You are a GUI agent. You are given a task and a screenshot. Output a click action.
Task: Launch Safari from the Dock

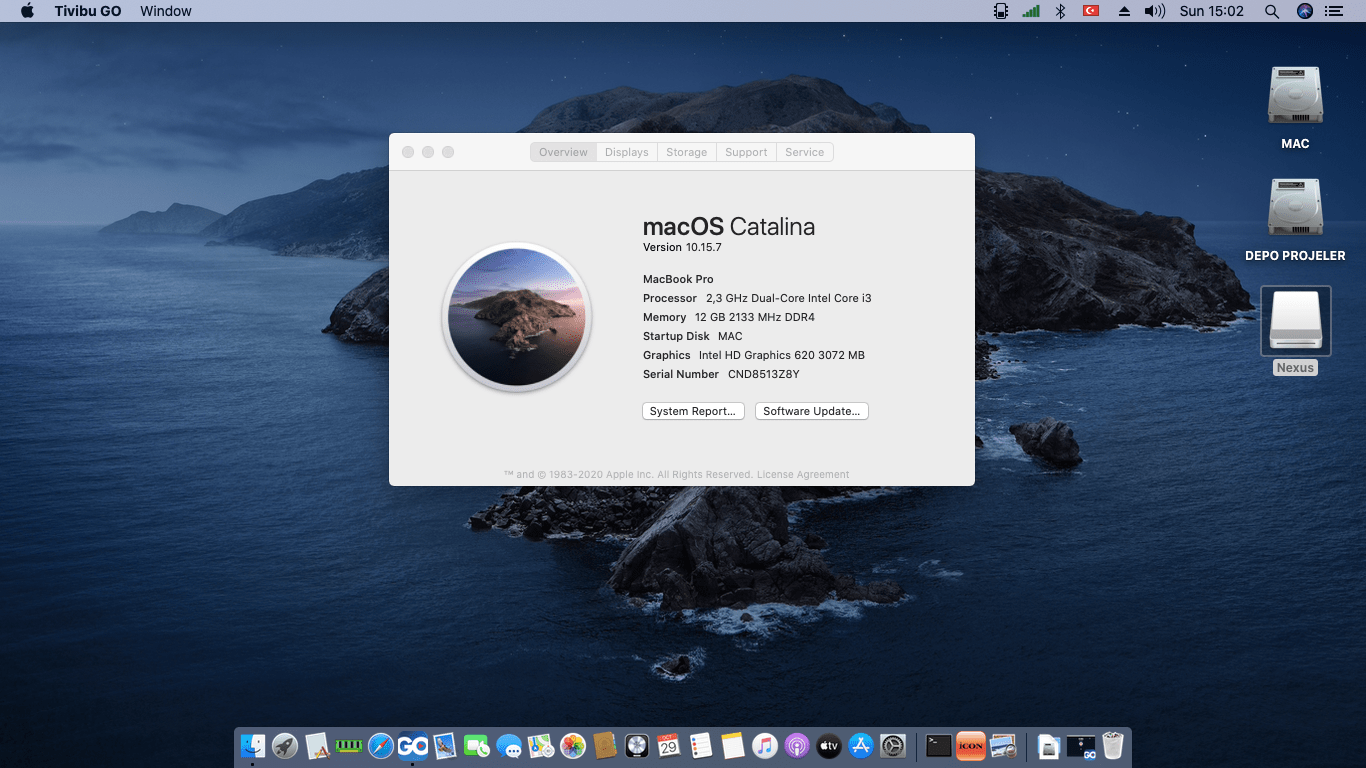381,746
